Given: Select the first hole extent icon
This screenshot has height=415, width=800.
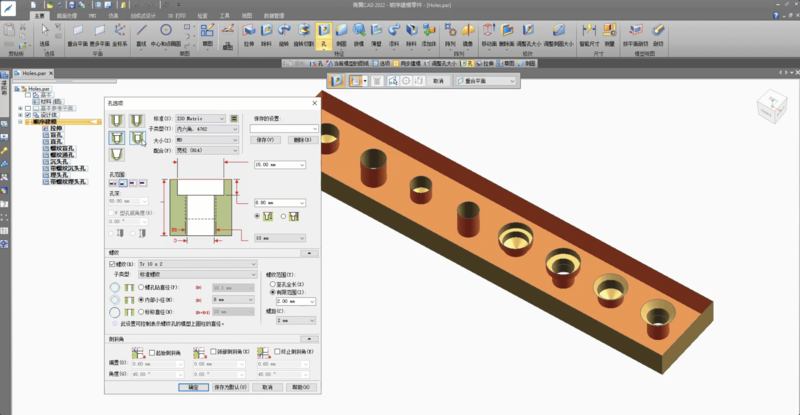Looking at the screenshot, I should click(114, 184).
